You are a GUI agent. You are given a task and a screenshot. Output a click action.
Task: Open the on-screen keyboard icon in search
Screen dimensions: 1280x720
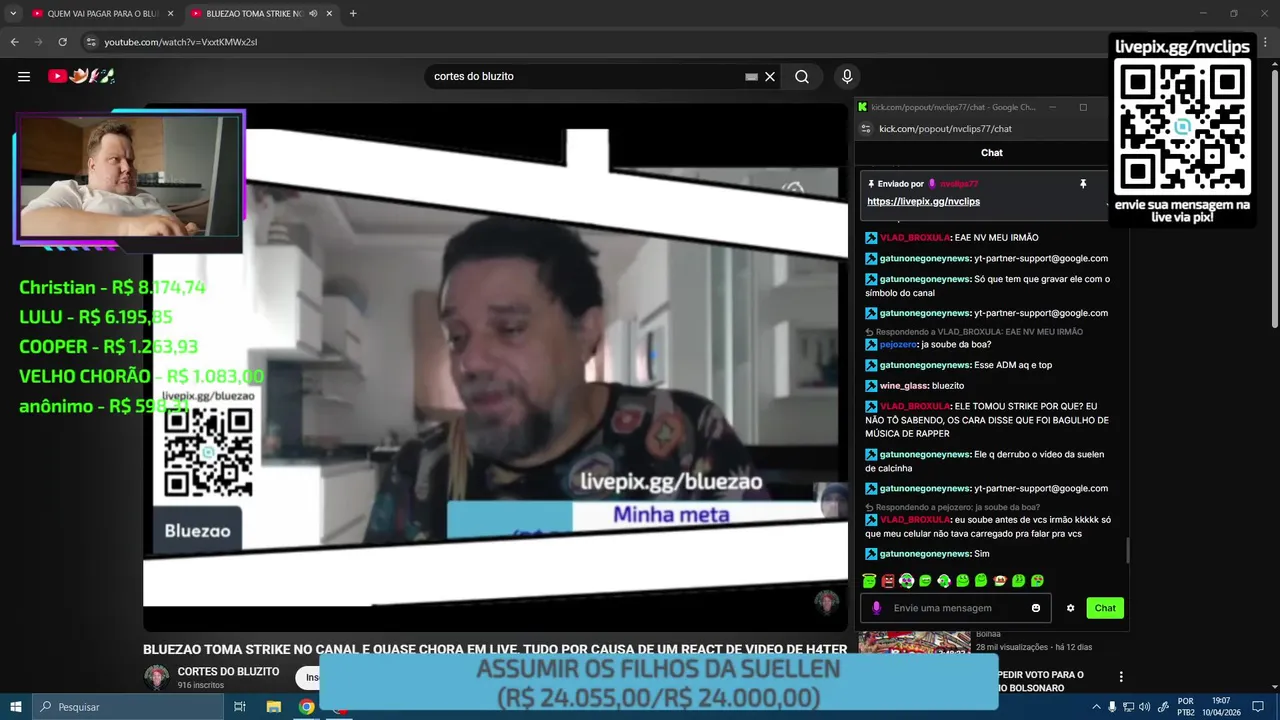coord(751,76)
